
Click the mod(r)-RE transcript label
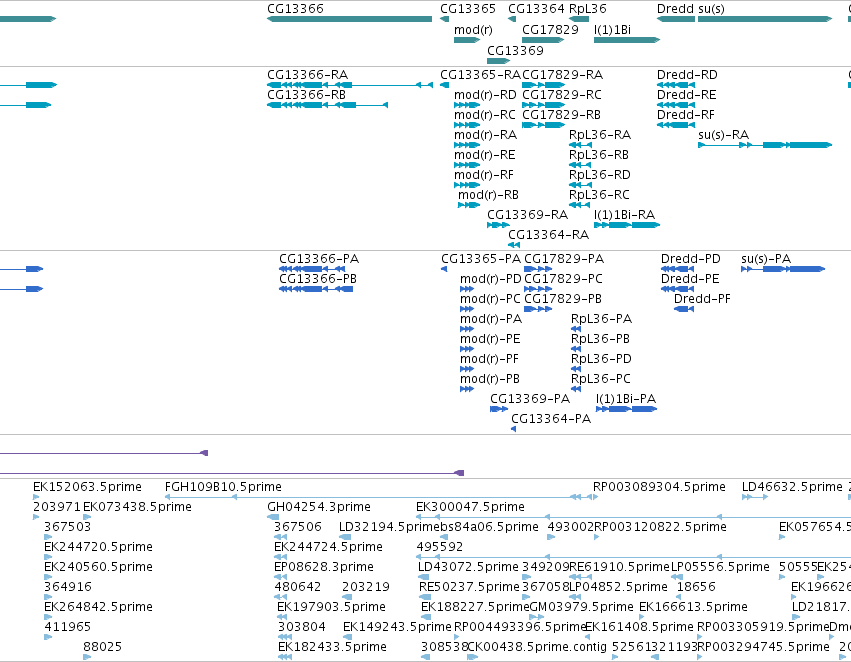[x=485, y=155]
